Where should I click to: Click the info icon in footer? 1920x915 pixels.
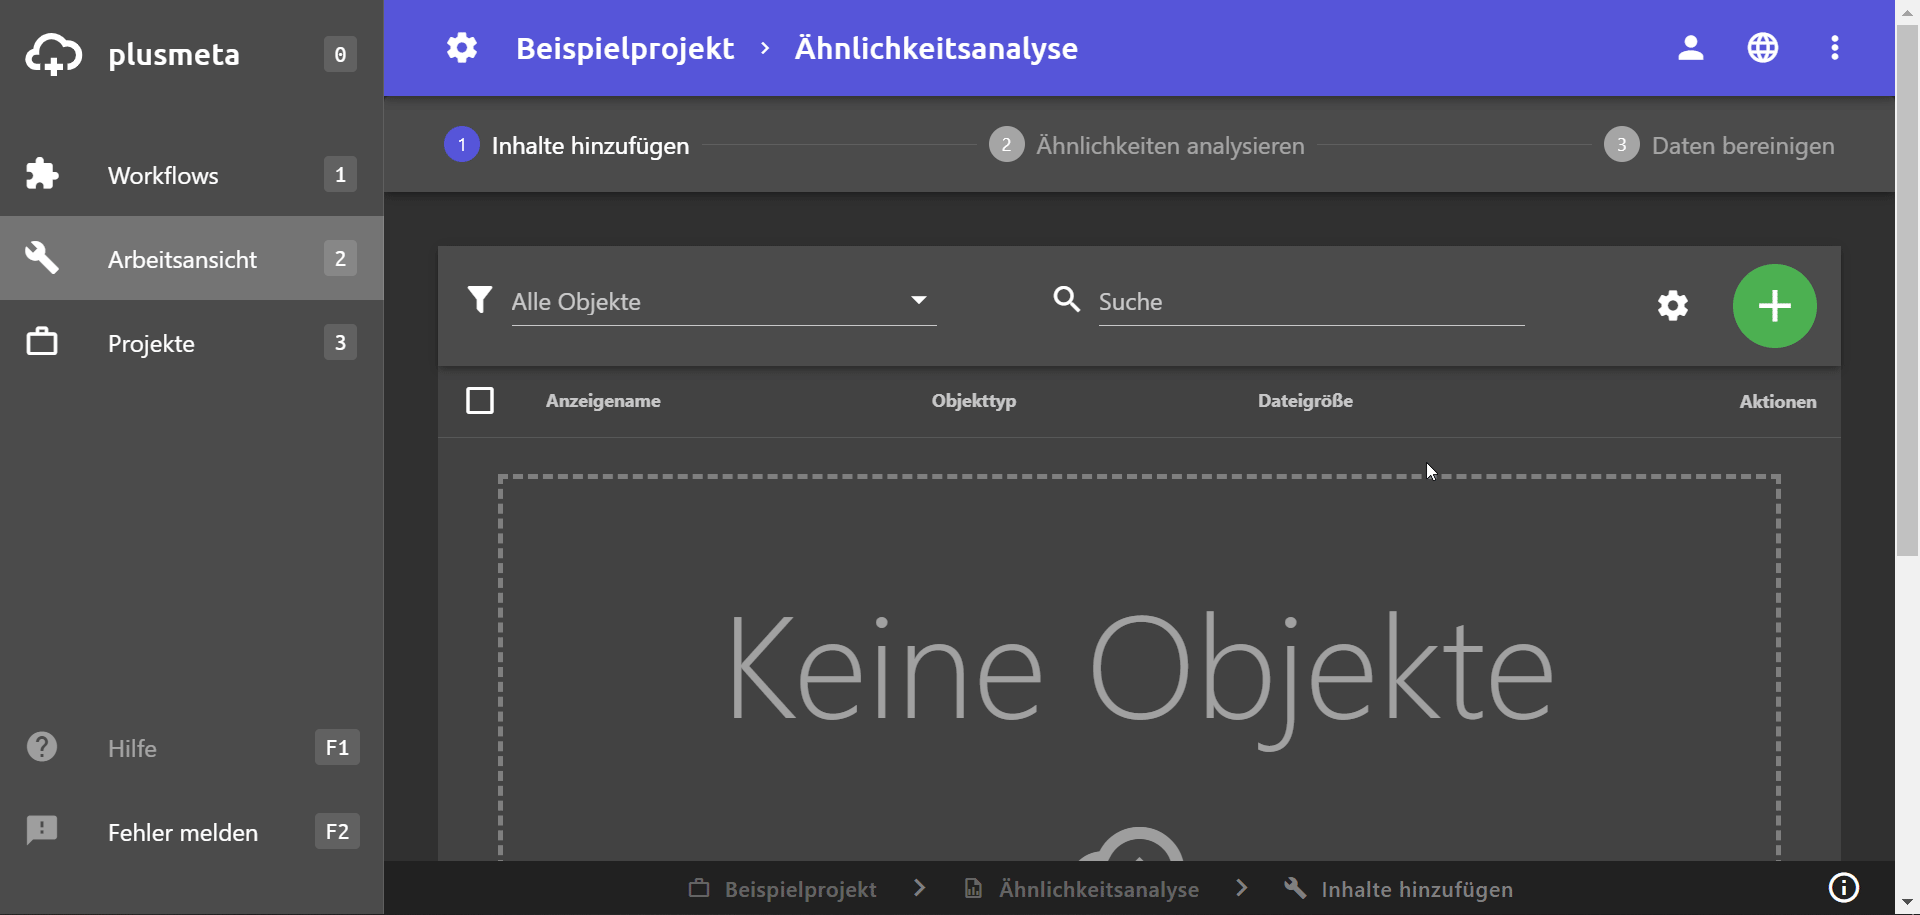[x=1844, y=887]
